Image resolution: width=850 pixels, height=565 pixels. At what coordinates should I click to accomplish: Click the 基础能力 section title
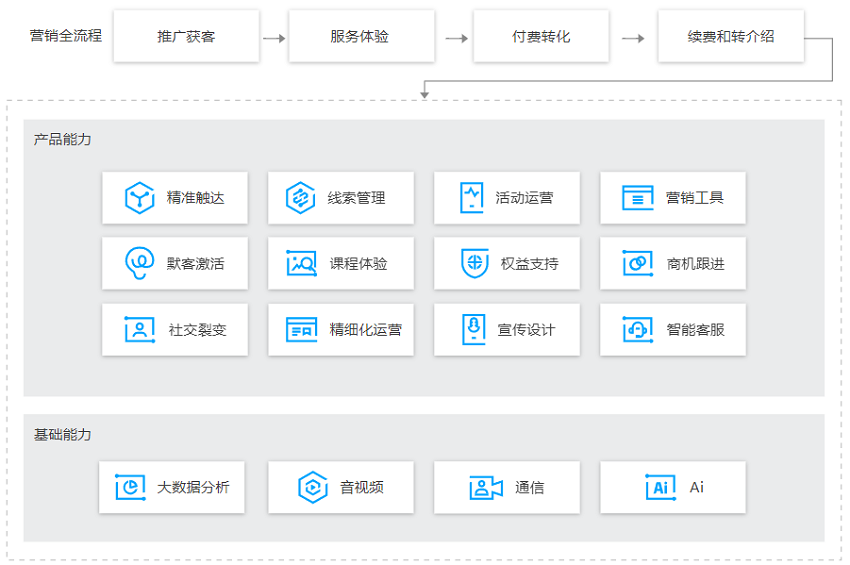click(x=62, y=435)
